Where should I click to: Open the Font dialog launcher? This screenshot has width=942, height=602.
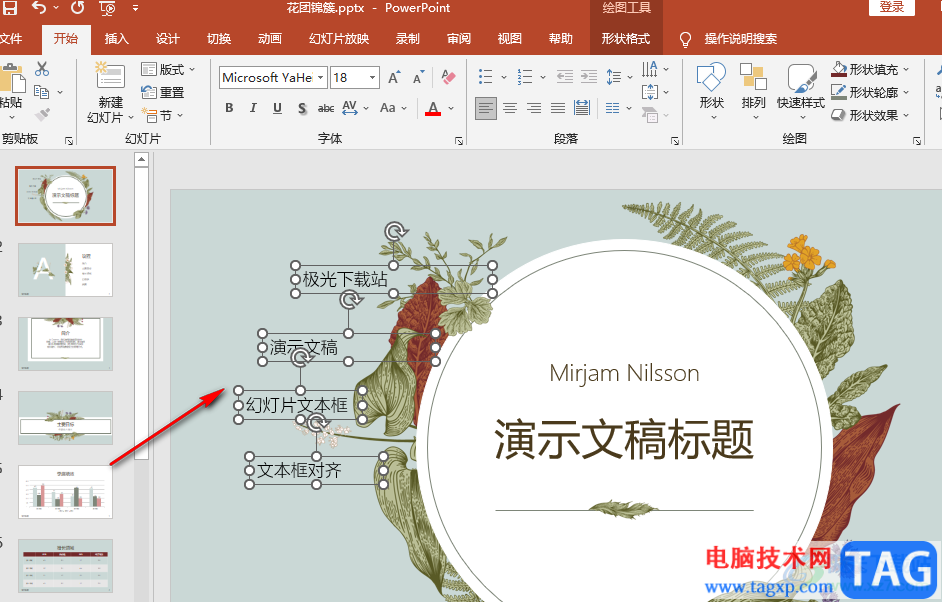click(x=459, y=141)
